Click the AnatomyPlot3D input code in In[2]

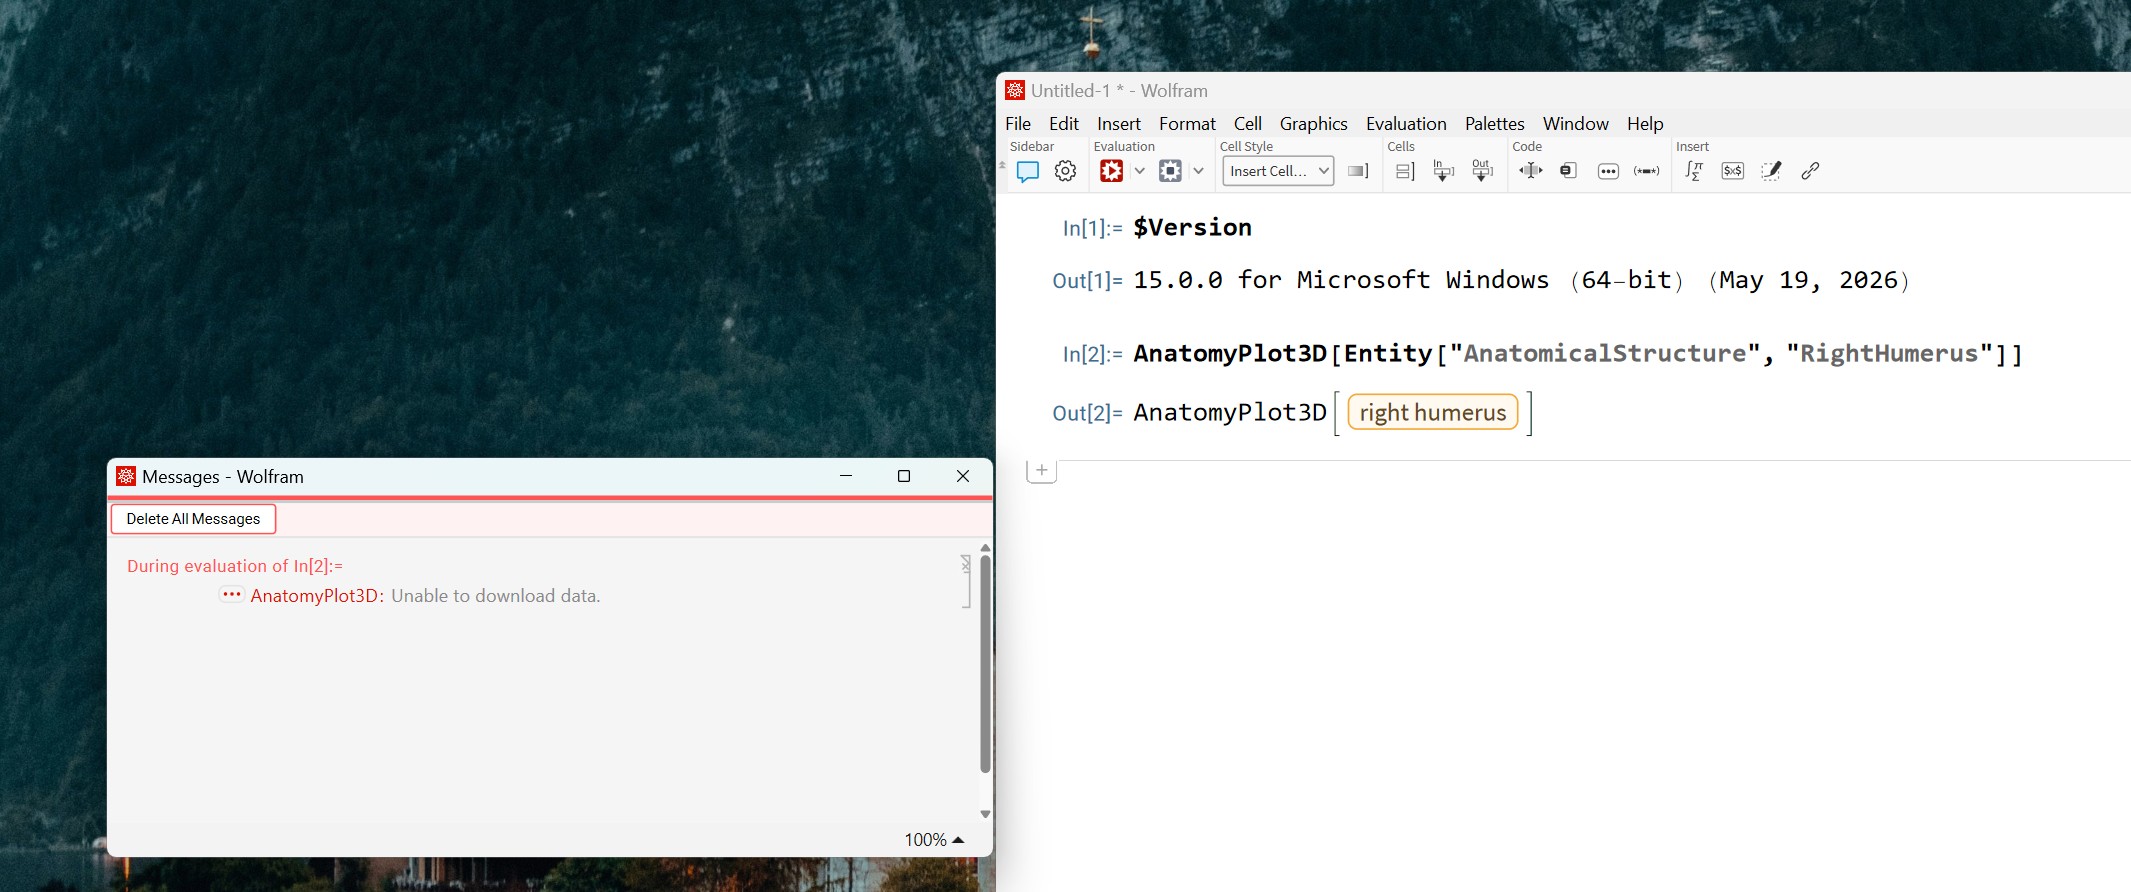point(1578,354)
